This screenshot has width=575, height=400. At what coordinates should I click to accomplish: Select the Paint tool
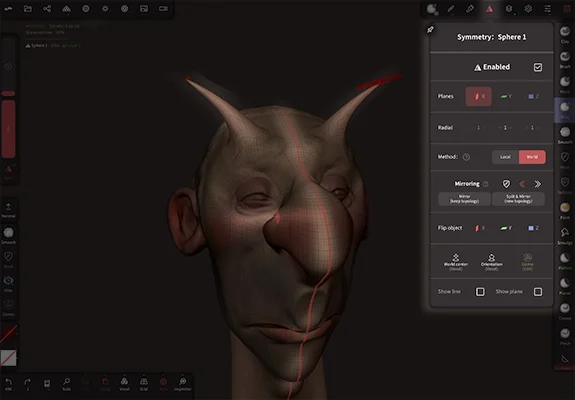[565, 210]
